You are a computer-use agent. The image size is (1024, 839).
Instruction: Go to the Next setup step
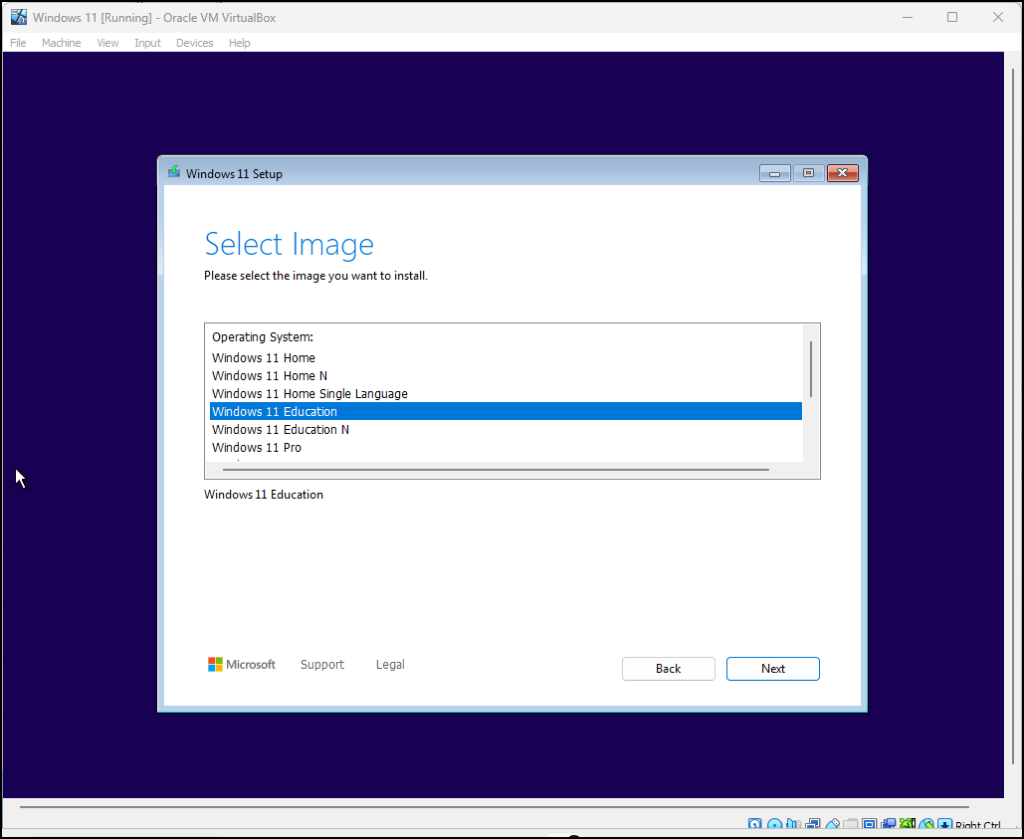coord(773,669)
